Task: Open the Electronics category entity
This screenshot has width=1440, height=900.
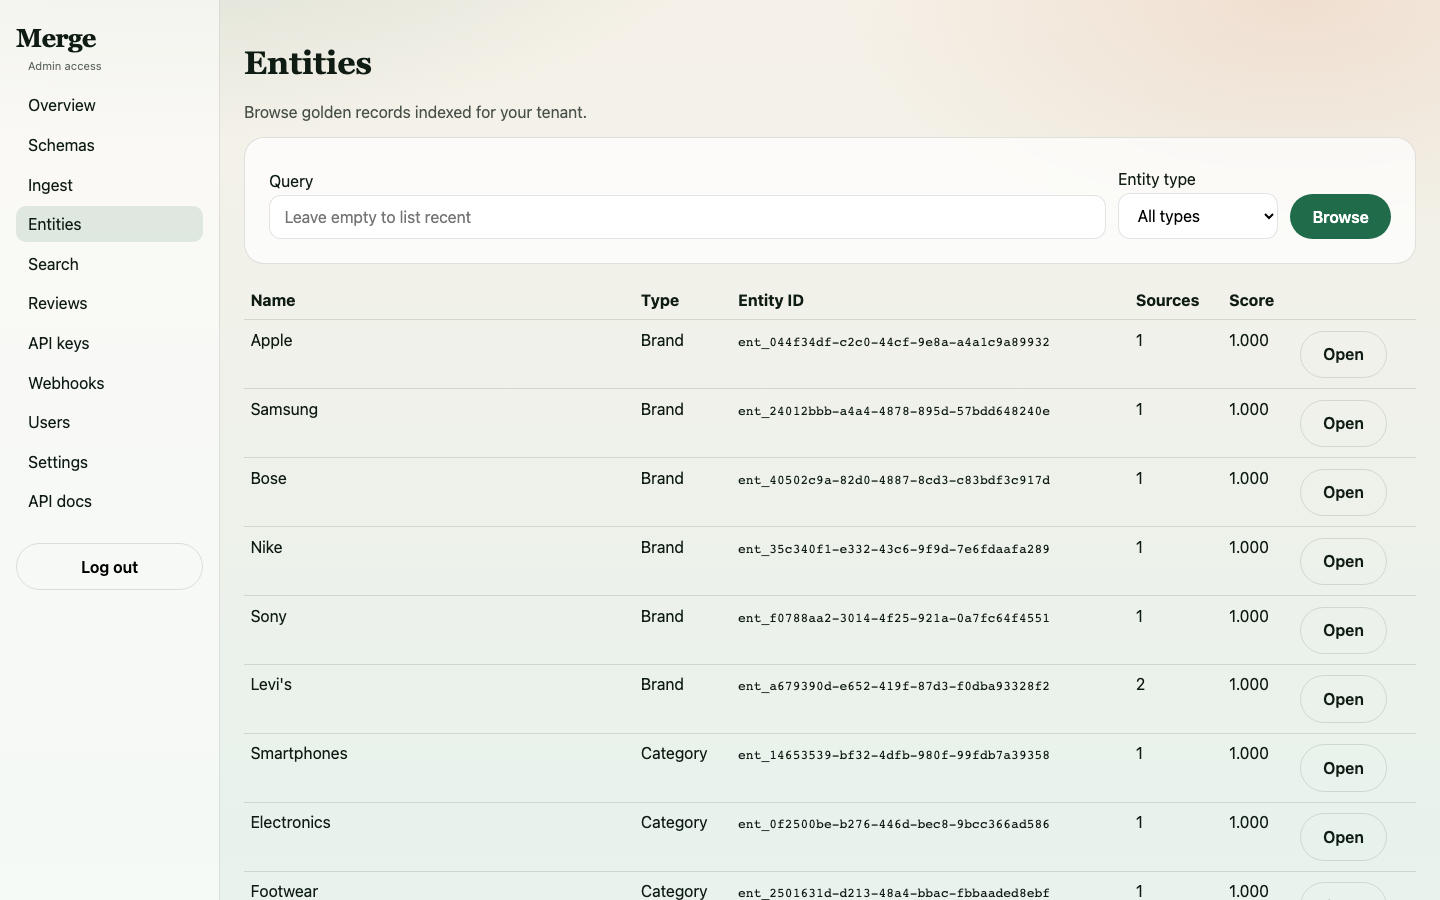Action: point(1343,837)
